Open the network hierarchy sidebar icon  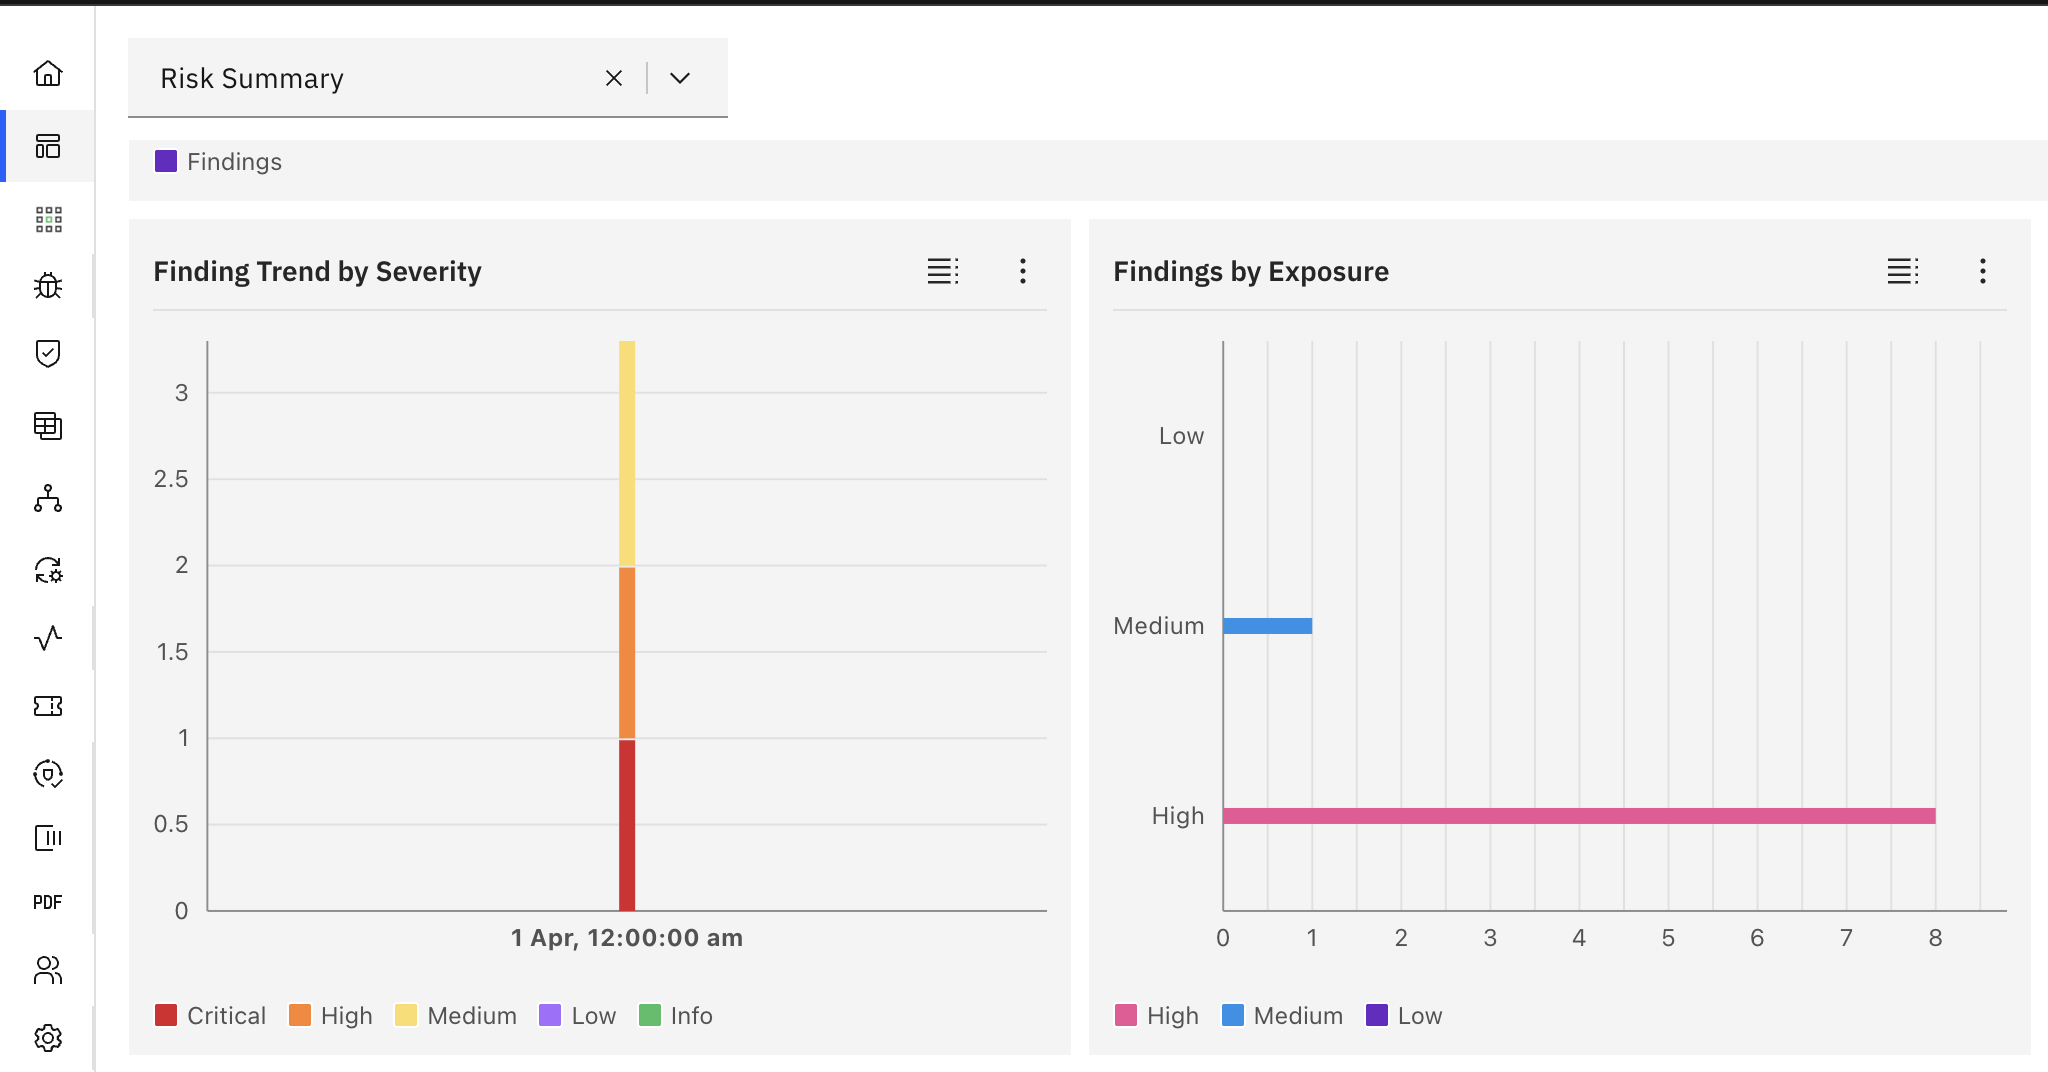(48, 498)
